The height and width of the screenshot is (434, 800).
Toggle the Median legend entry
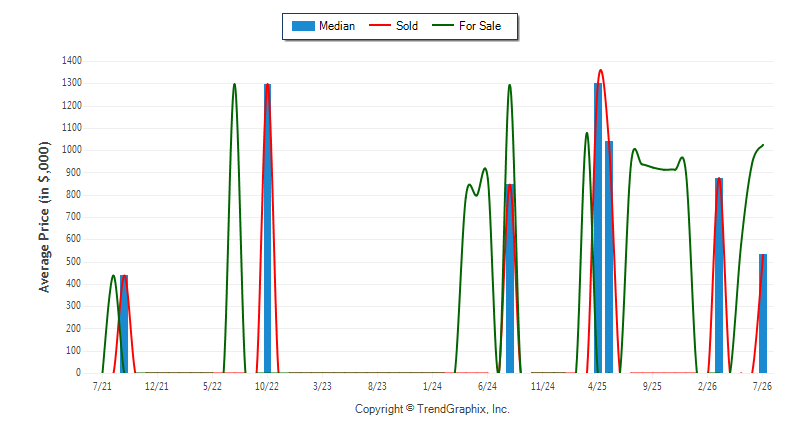coord(323,26)
